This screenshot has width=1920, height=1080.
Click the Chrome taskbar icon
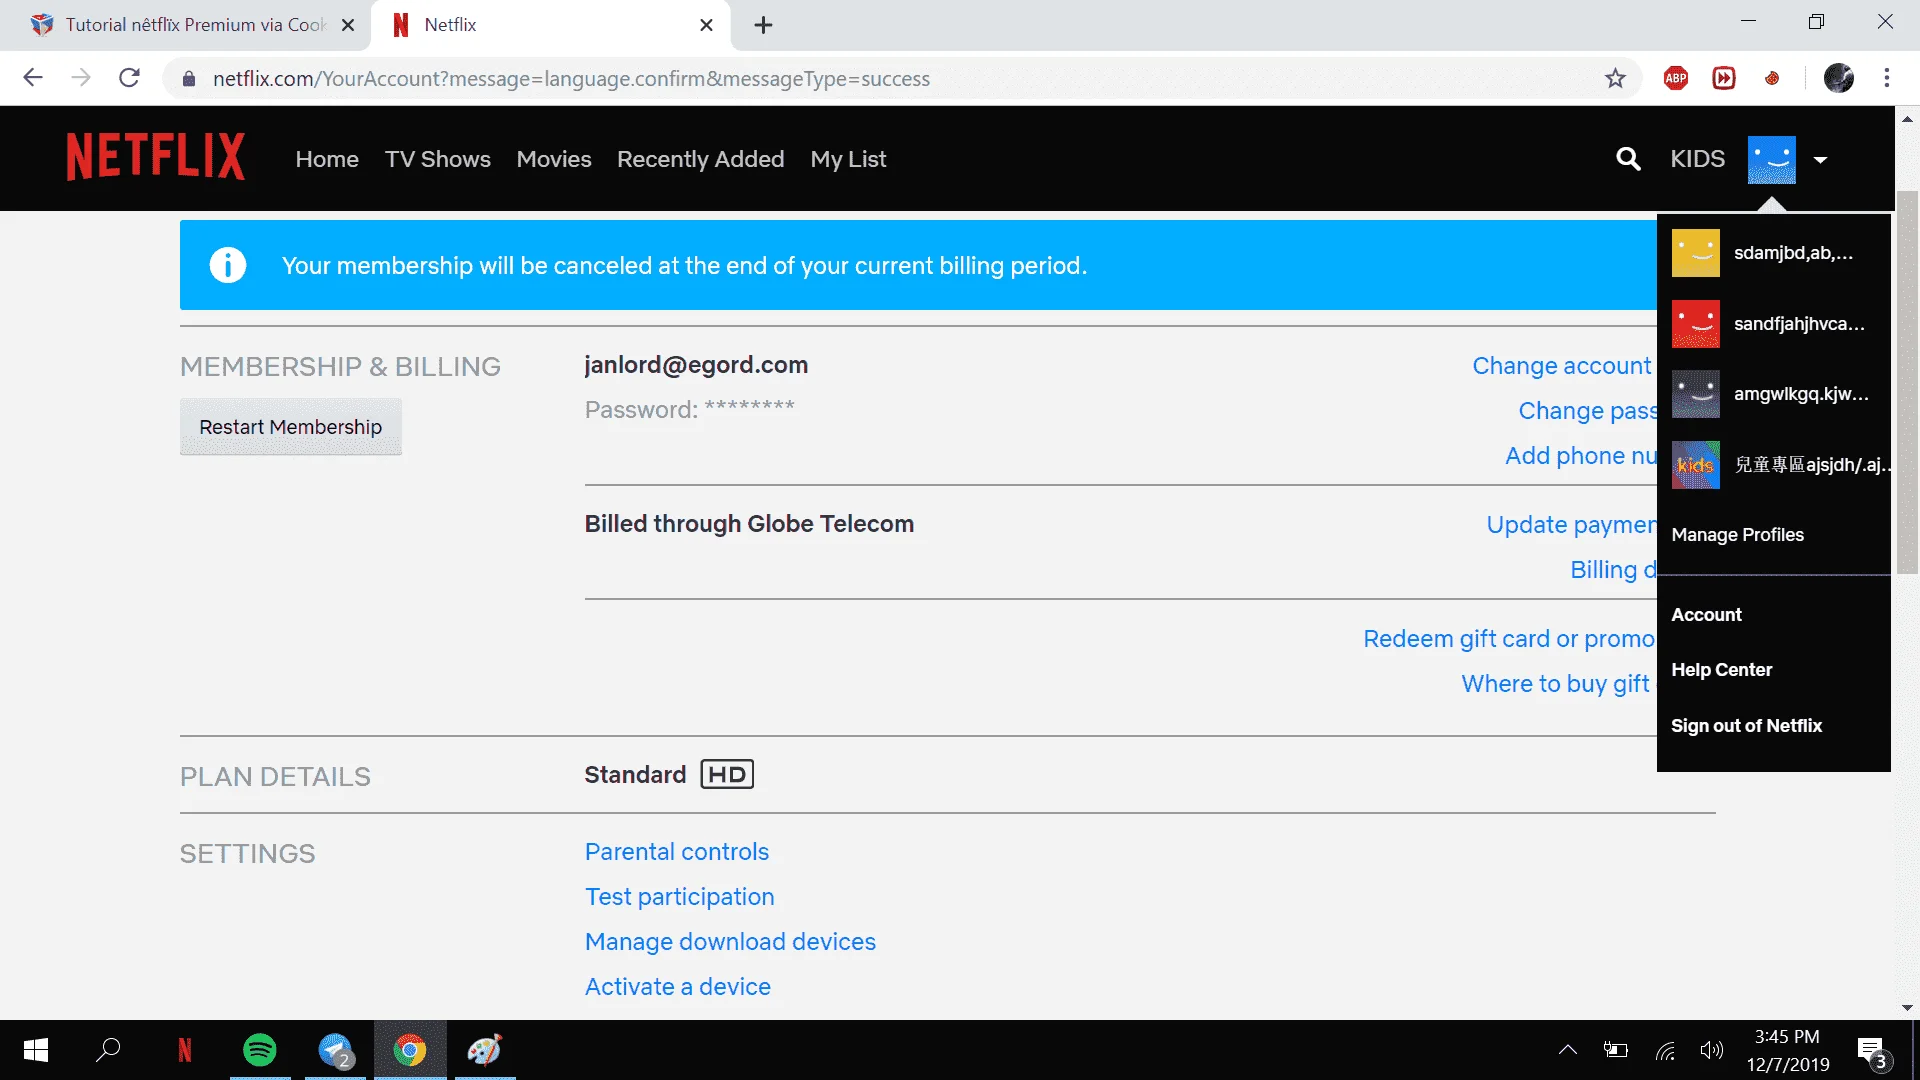click(410, 1050)
